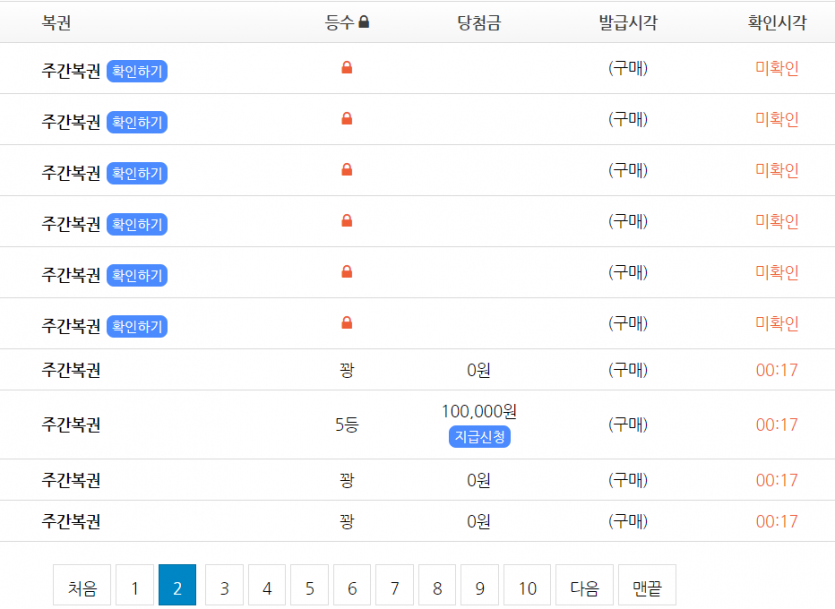Screen dimensions: 835x609
Task: Click (구매) in the first row
Action: pyautogui.click(x=628, y=68)
